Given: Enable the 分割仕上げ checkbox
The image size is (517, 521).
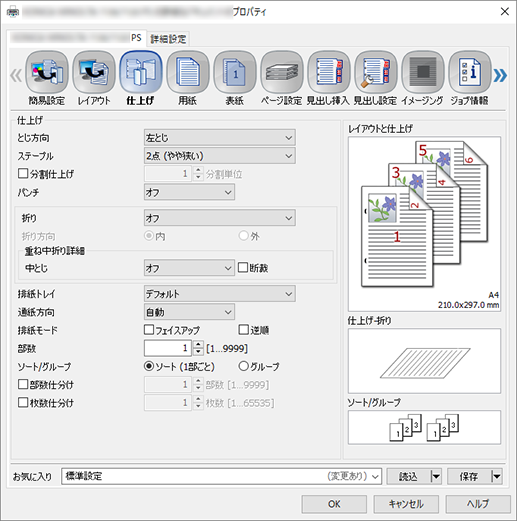Looking at the screenshot, I should (x=23, y=173).
